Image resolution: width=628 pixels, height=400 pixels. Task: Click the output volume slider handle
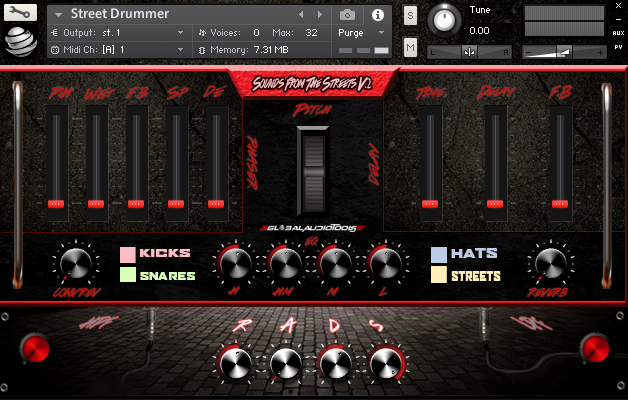click(x=564, y=52)
